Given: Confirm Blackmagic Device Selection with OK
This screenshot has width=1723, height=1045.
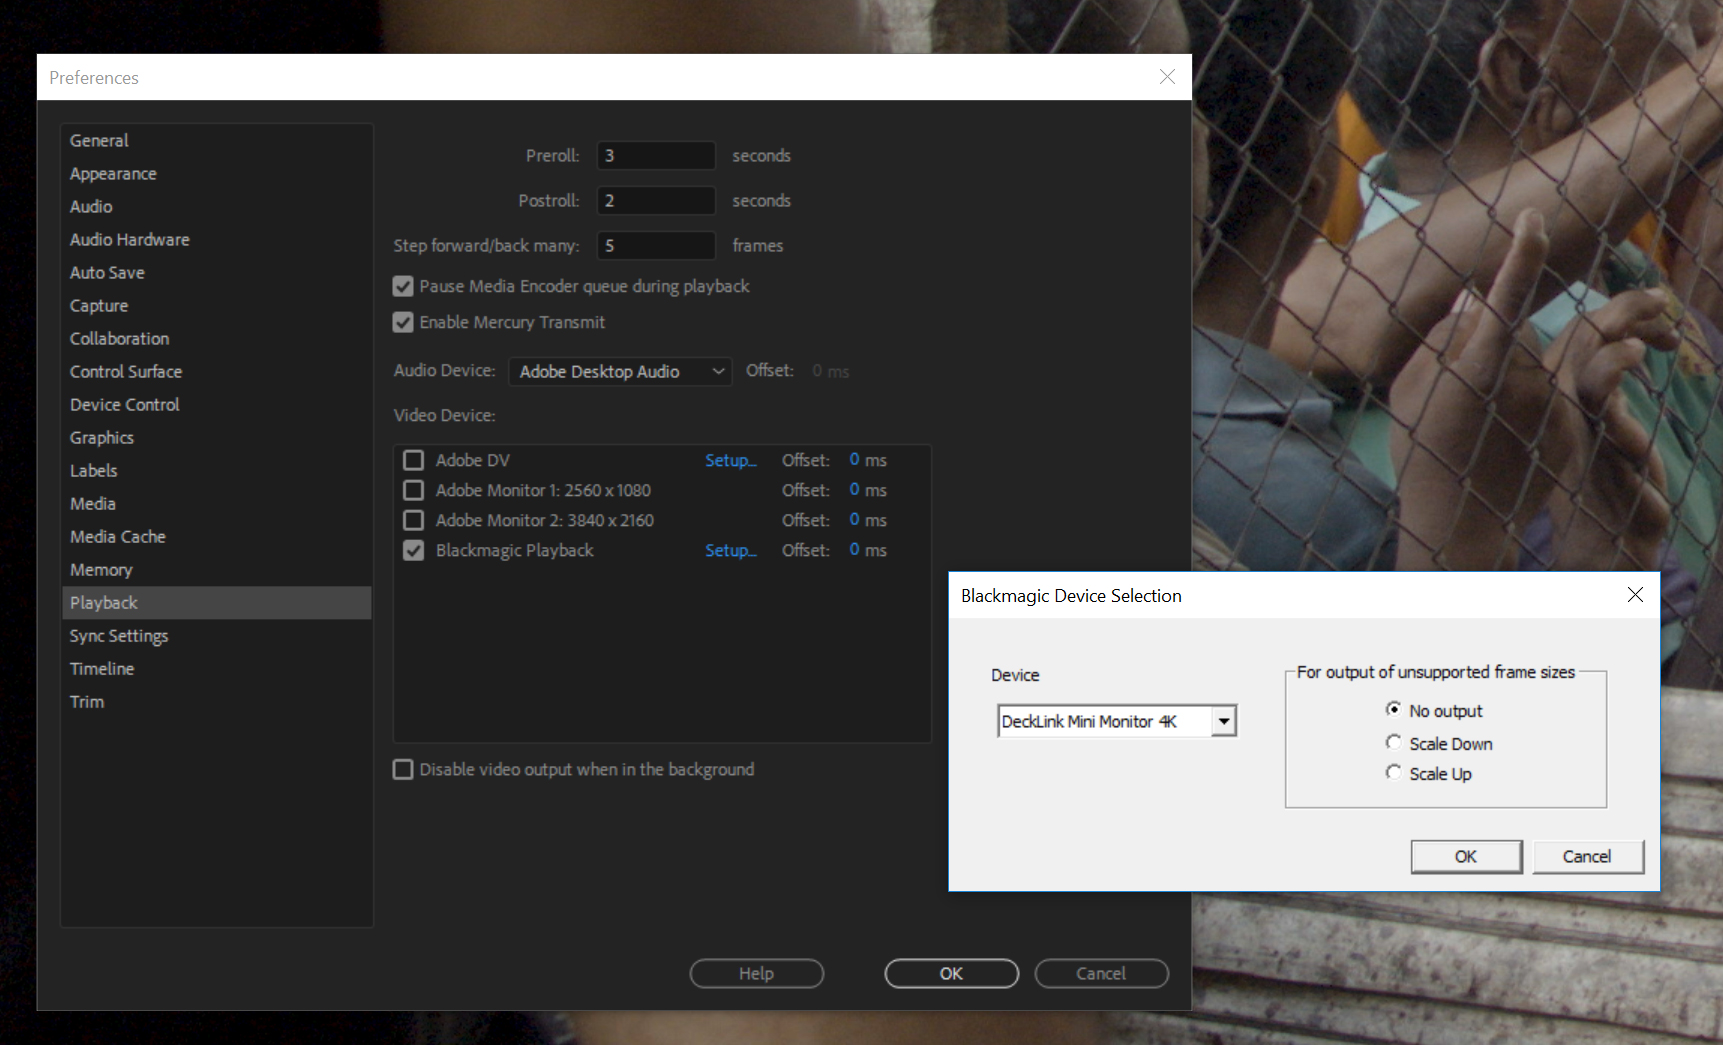Looking at the screenshot, I should point(1465,856).
